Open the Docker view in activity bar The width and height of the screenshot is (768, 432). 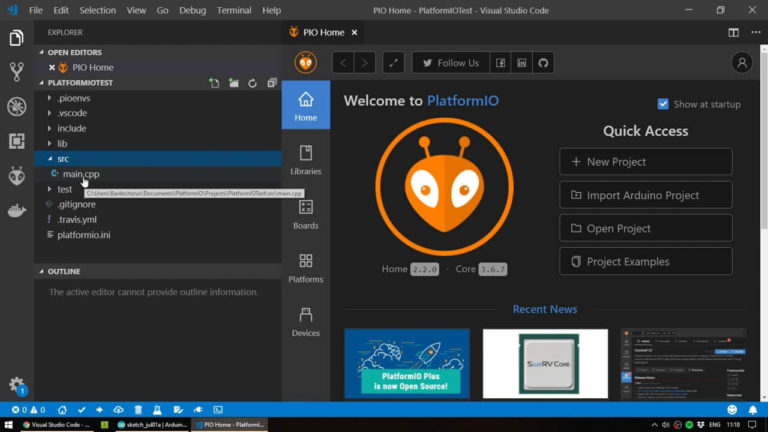pyautogui.click(x=16, y=211)
